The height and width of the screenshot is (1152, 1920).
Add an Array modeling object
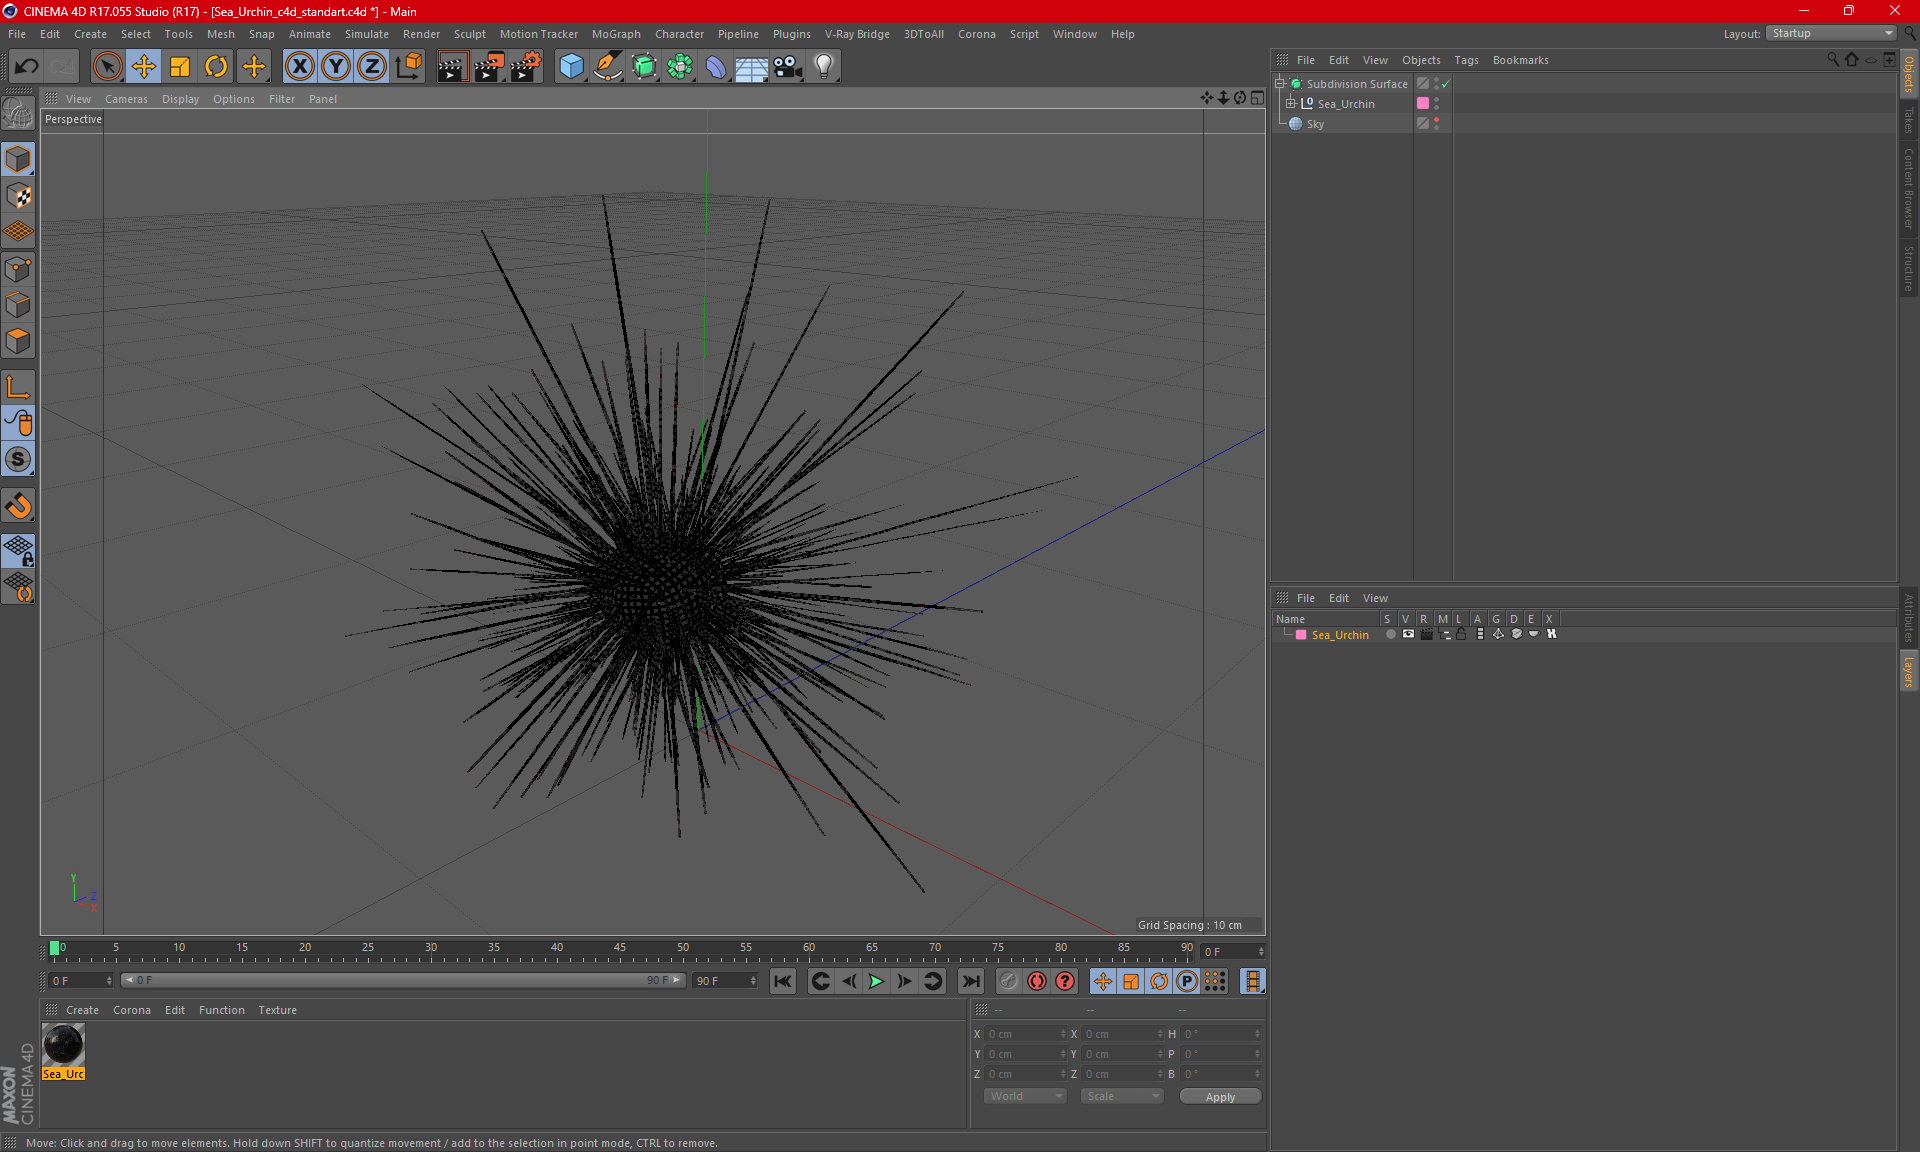(x=680, y=66)
